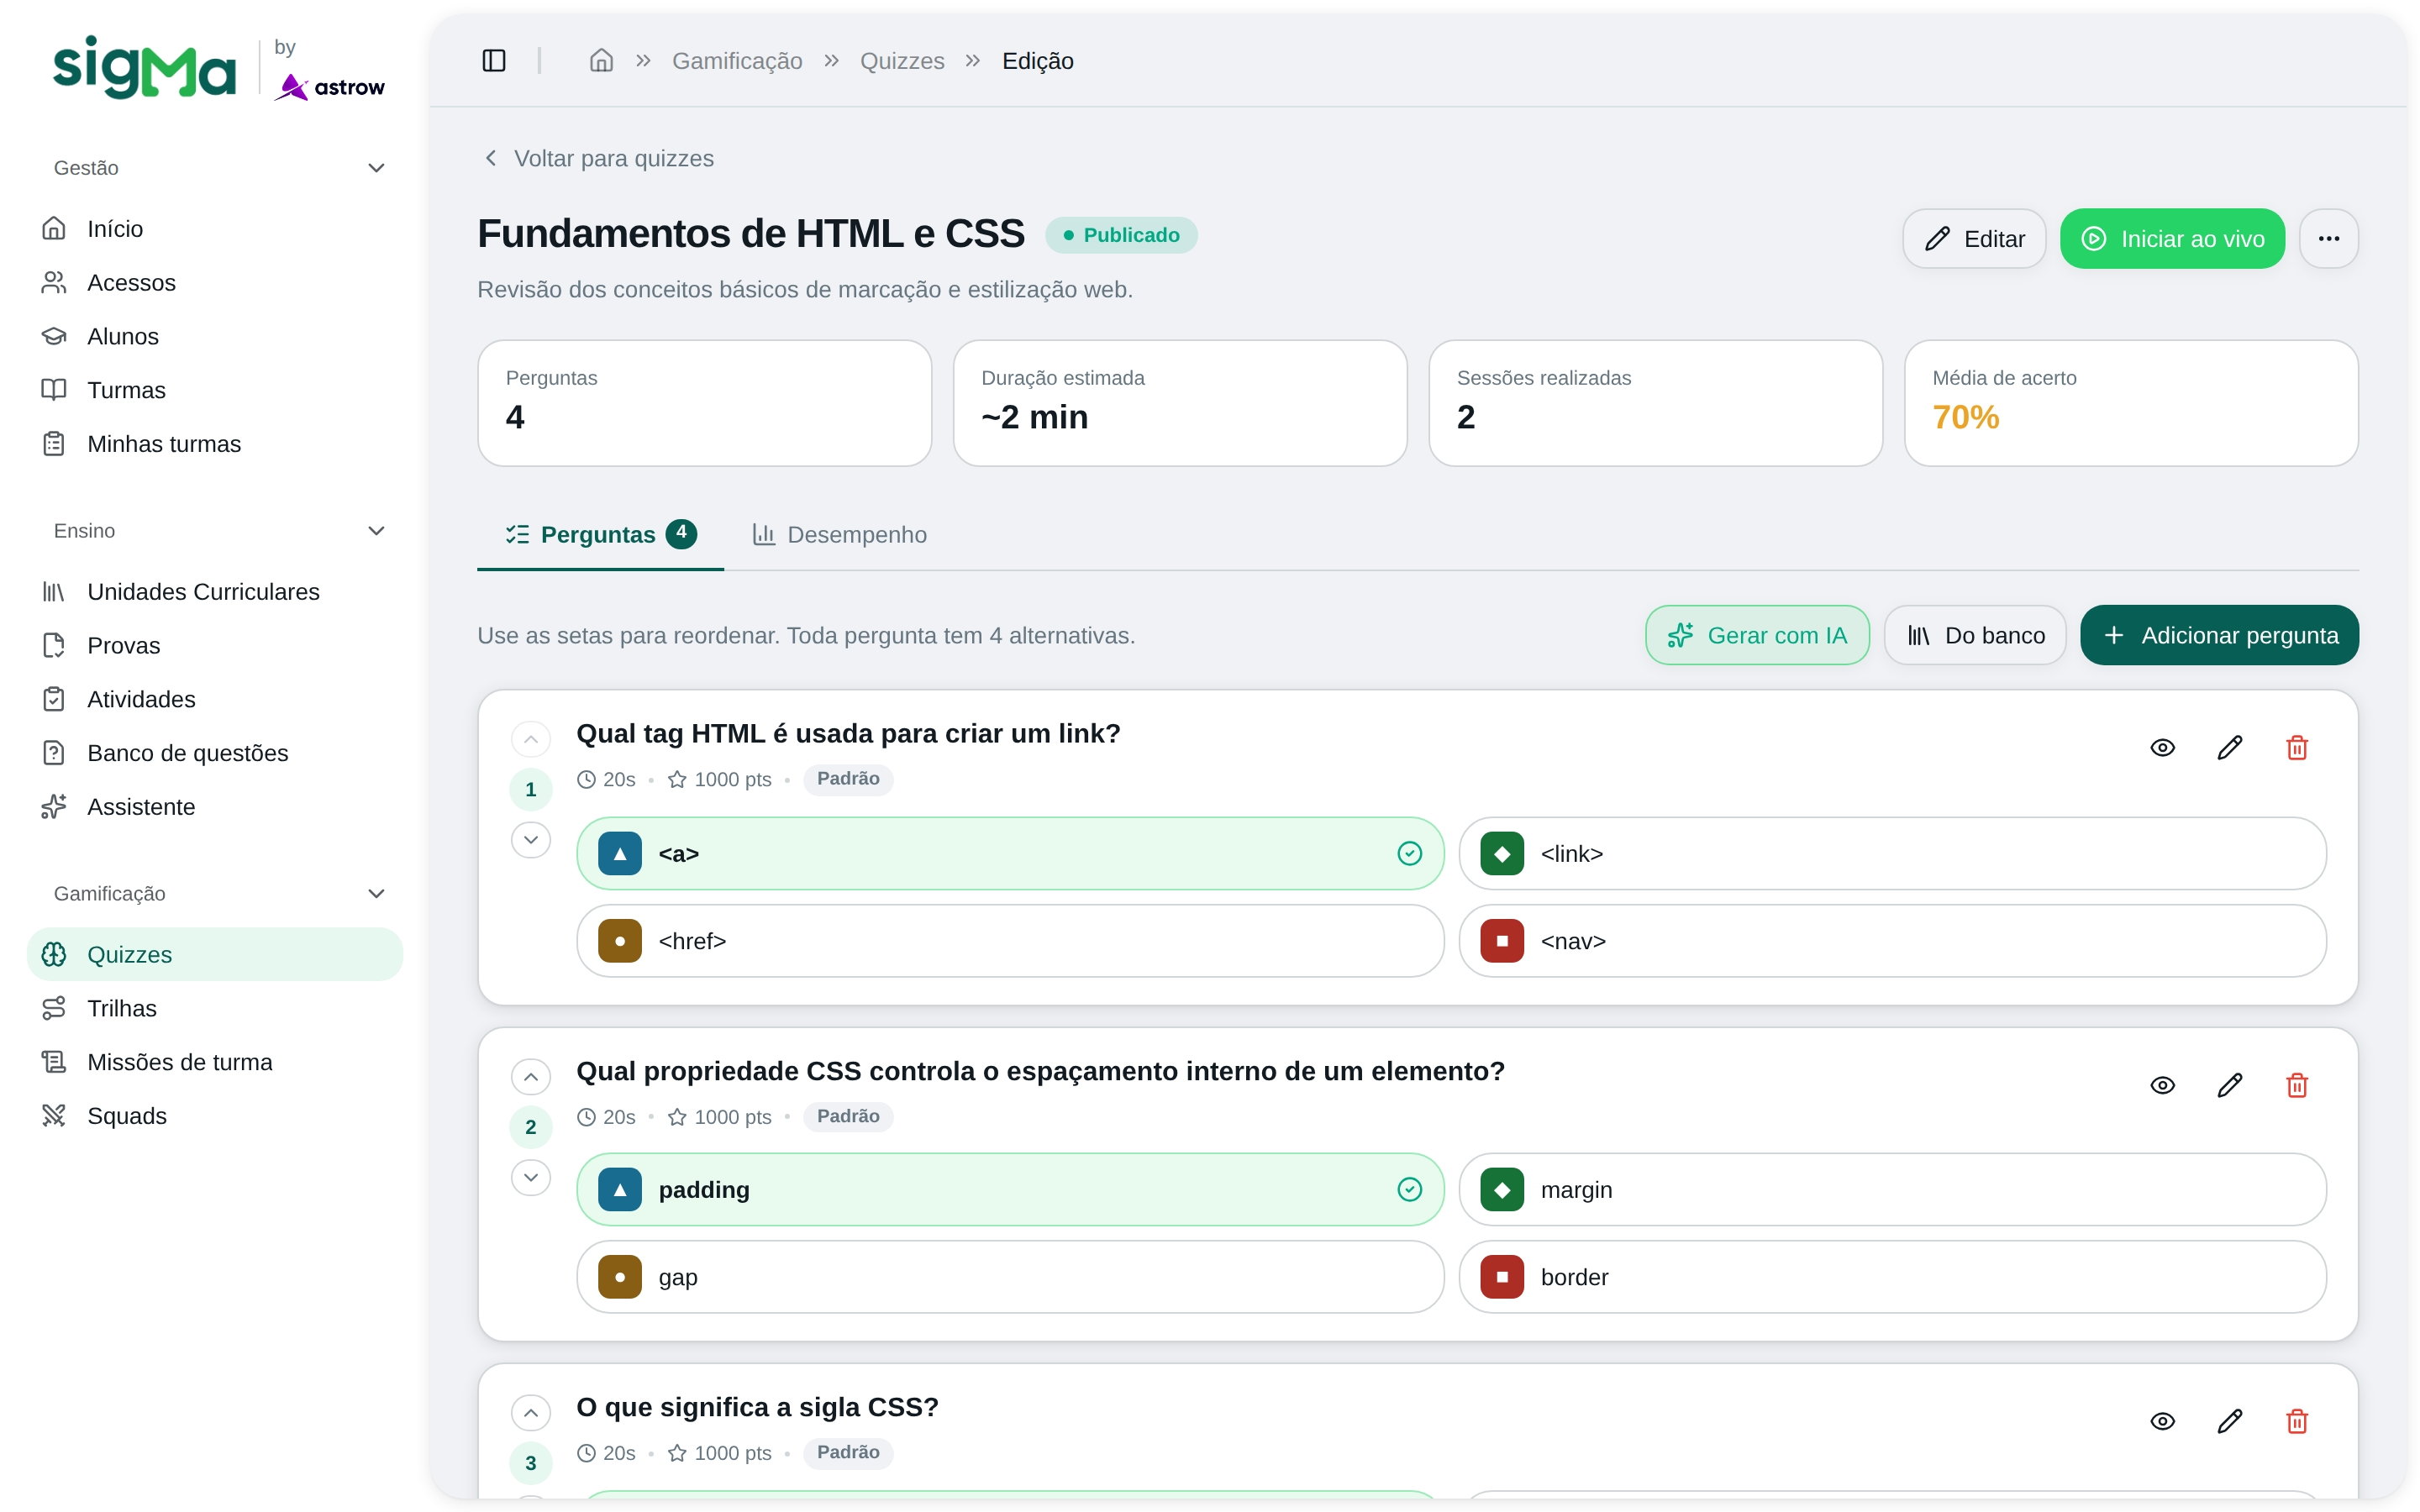This screenshot has width=2420, height=1512.
Task: Delete the CSS padding question
Action: [2297, 1085]
